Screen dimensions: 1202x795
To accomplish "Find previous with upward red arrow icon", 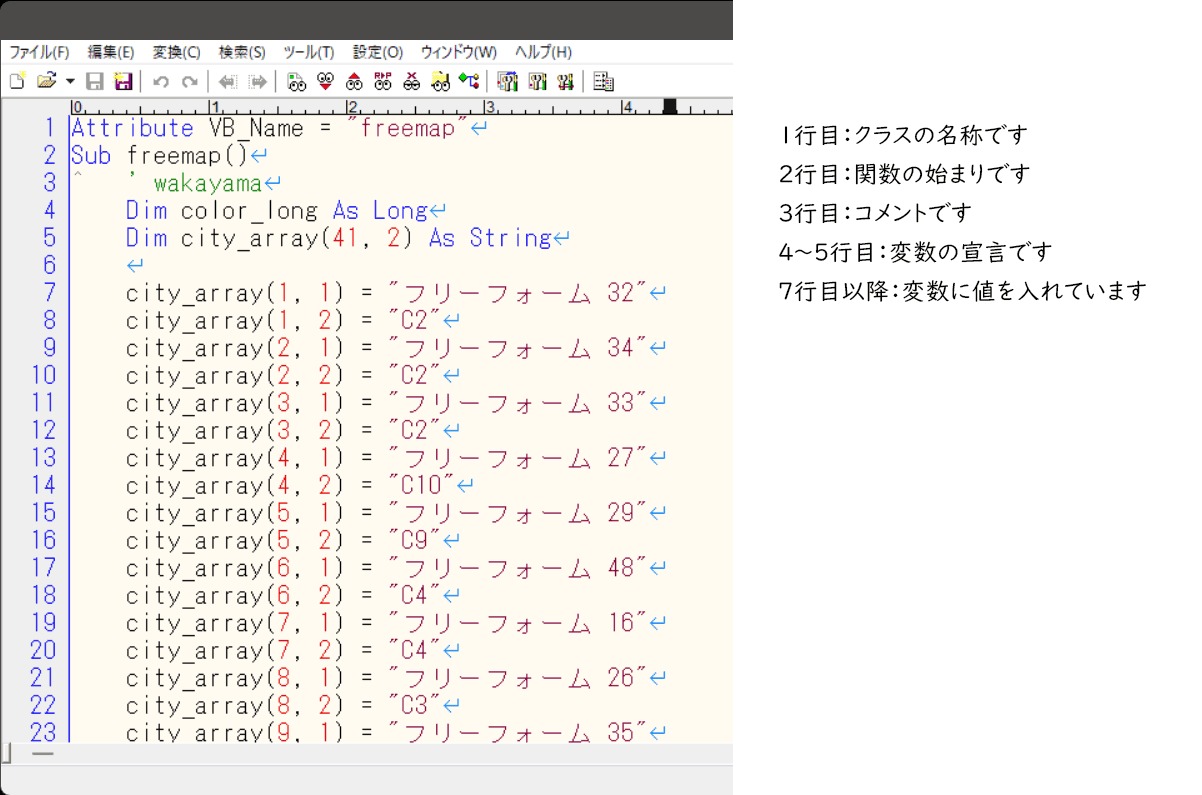I will 353,81.
